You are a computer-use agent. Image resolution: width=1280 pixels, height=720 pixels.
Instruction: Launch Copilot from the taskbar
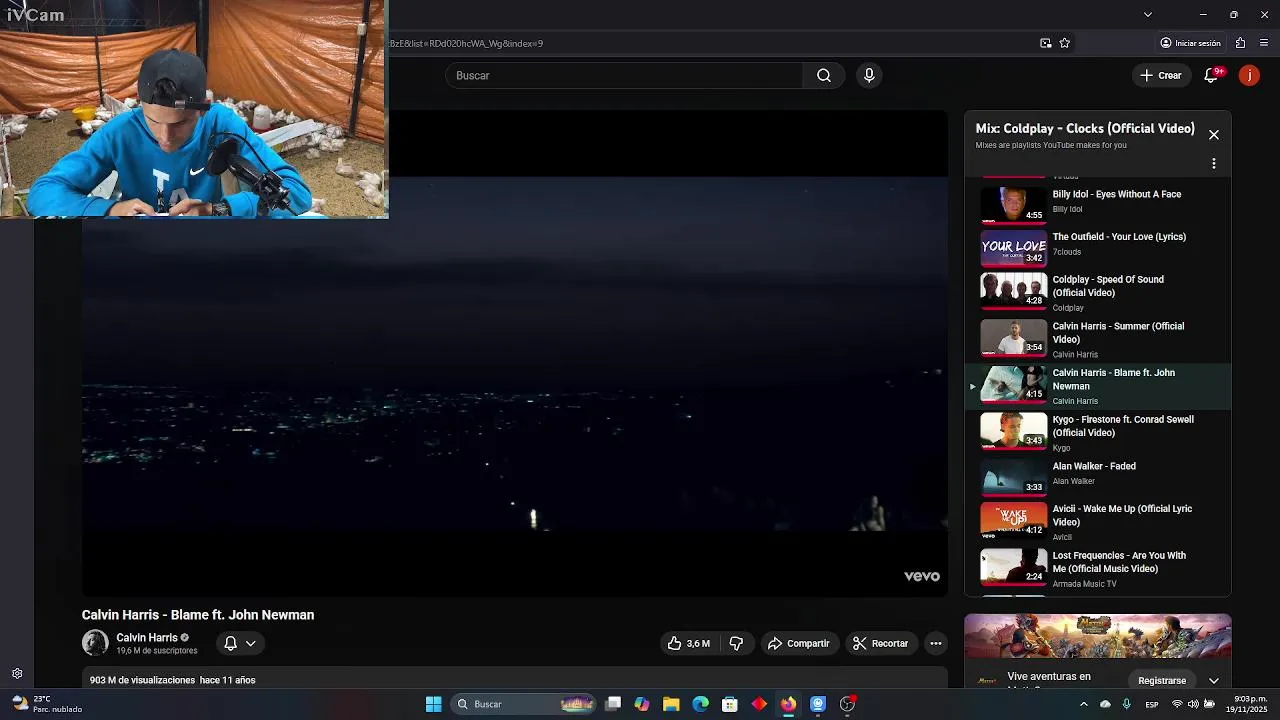(642, 704)
